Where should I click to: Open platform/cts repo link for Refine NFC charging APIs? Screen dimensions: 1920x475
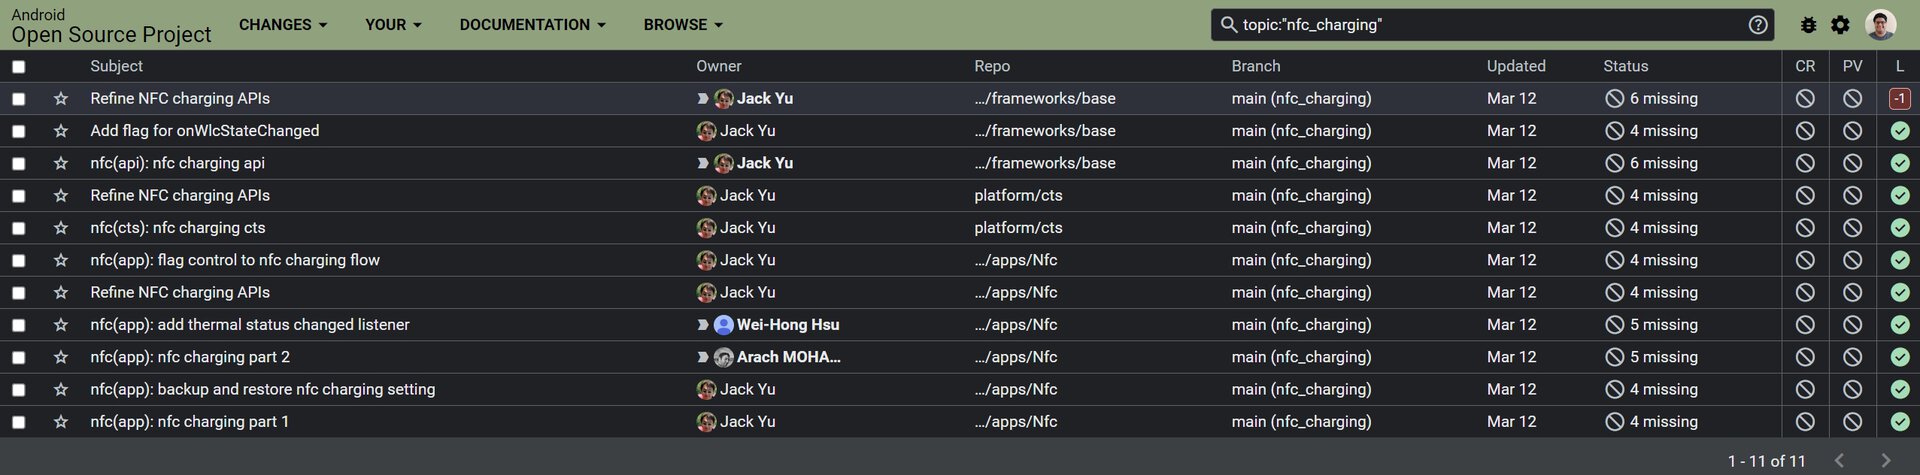(x=1018, y=195)
